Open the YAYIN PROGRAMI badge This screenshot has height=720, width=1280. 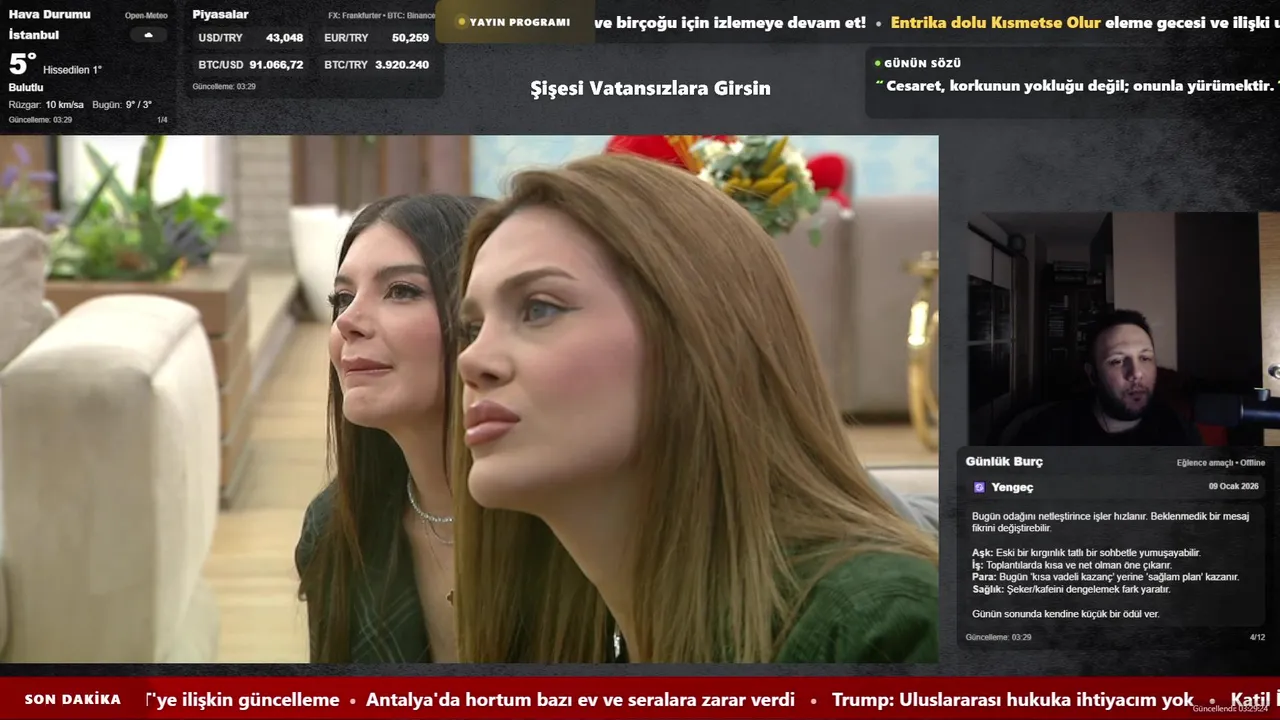coord(514,22)
